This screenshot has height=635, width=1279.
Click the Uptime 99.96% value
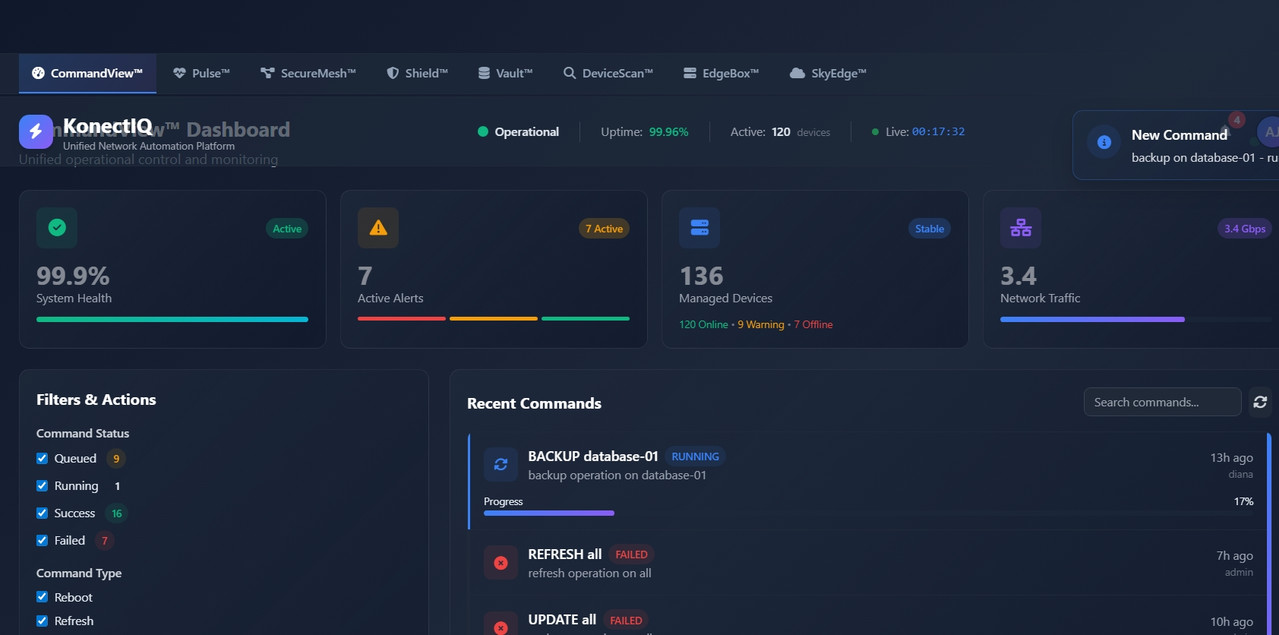[x=668, y=132]
